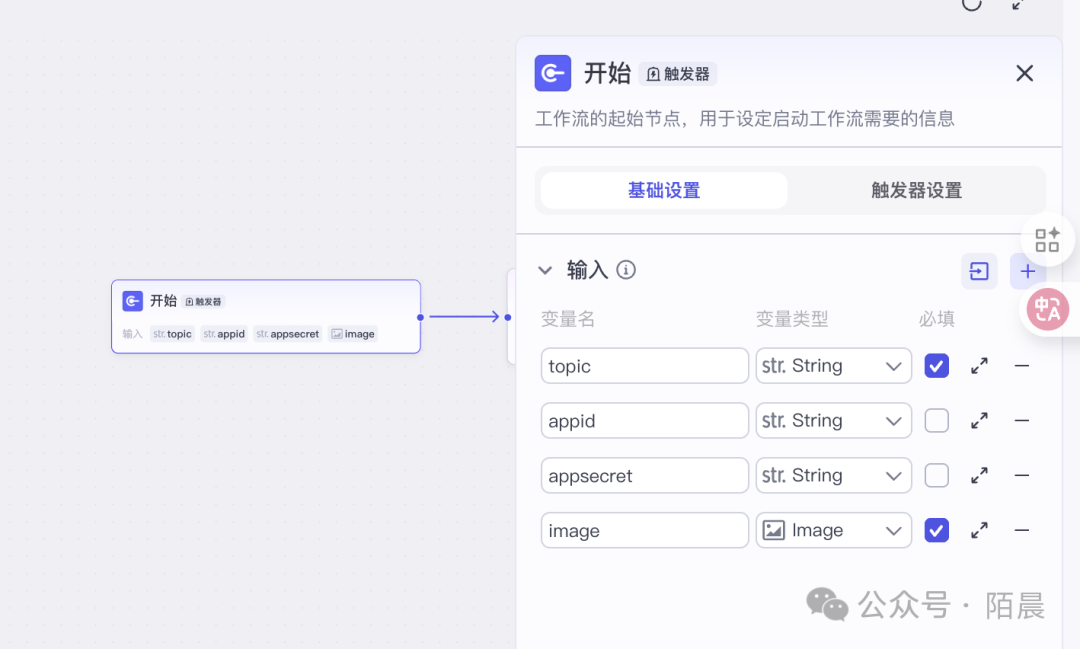This screenshot has width=1080, height=649.
Task: Click the appsecret variable name field
Action: click(644, 475)
